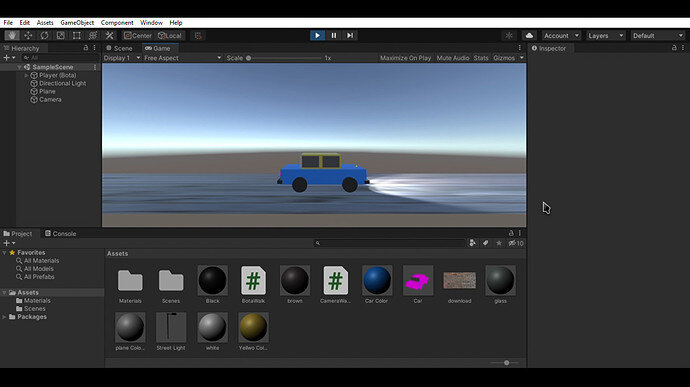Open collaboration services icon
The image size is (690, 387).
509,36
